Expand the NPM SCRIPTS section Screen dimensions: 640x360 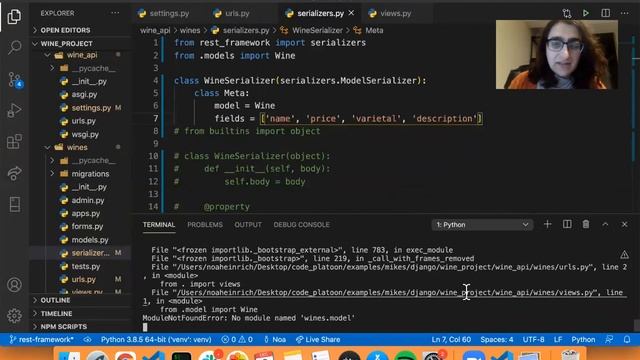[x=64, y=327]
